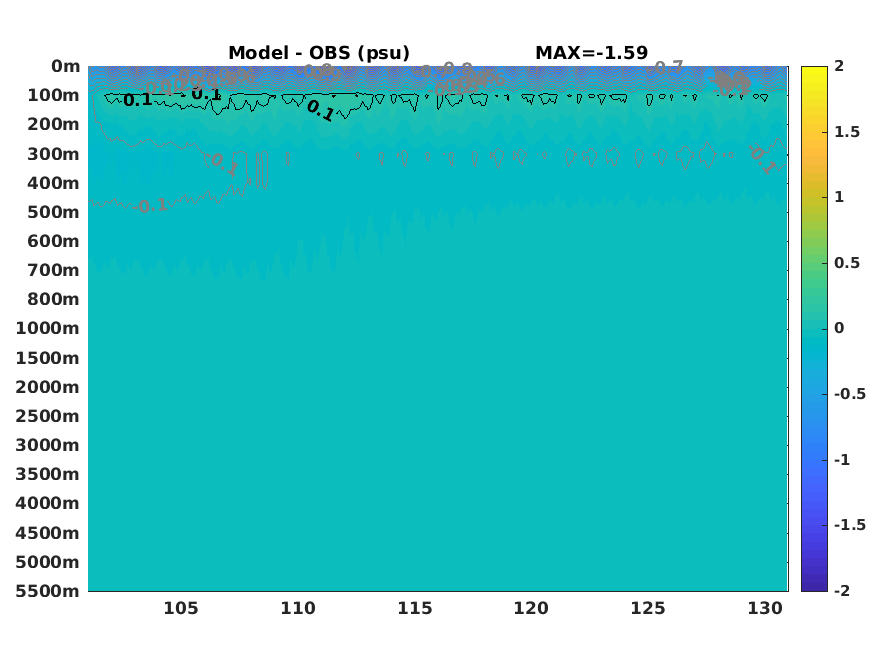Click the colorbar "2" tick label
Screen dimensions: 875x656
click(x=839, y=66)
